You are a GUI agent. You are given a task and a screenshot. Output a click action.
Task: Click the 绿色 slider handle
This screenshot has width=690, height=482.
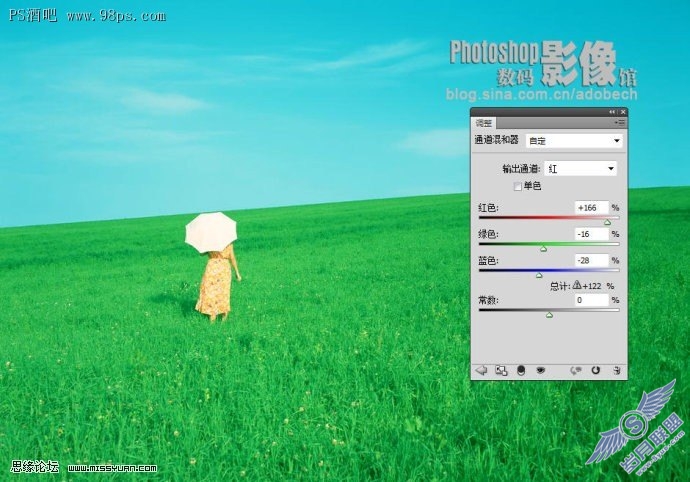[543, 249]
